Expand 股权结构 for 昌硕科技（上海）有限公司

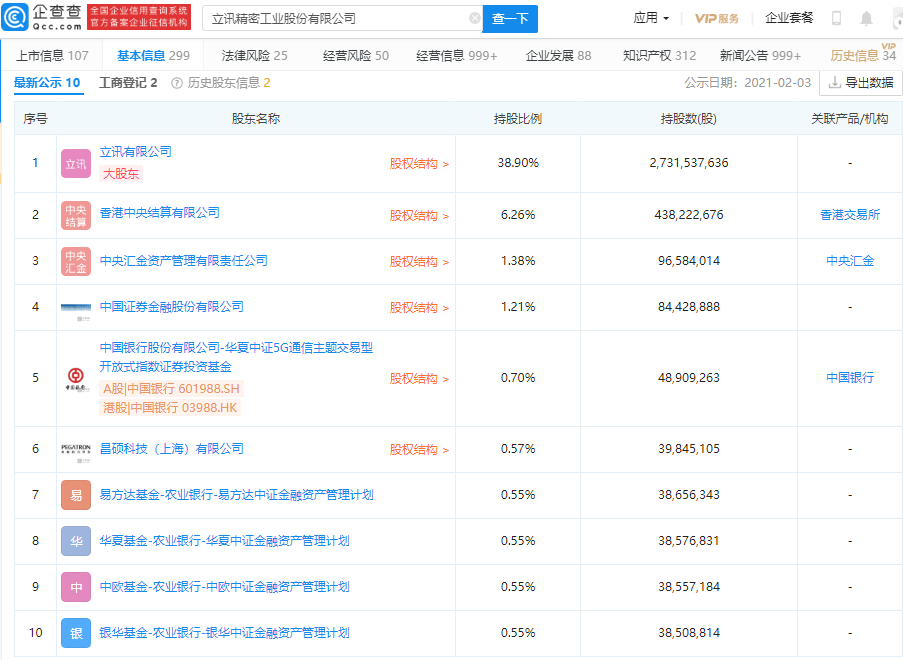coord(419,449)
